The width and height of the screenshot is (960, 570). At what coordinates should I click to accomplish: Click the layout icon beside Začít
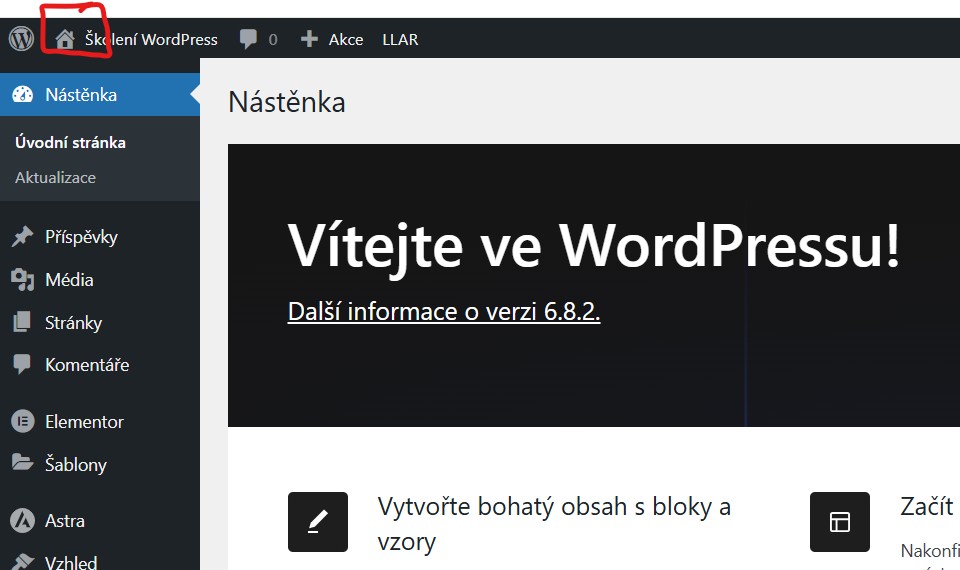(x=840, y=522)
